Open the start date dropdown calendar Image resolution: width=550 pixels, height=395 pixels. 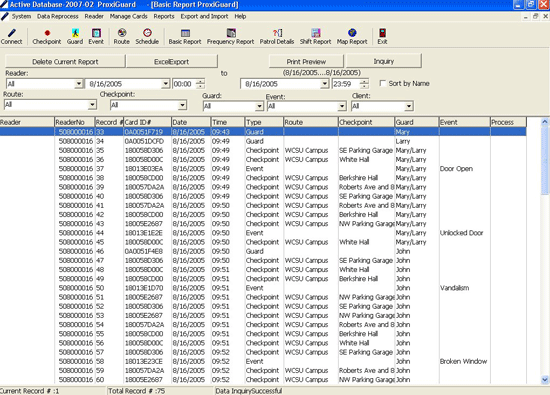click(x=165, y=84)
